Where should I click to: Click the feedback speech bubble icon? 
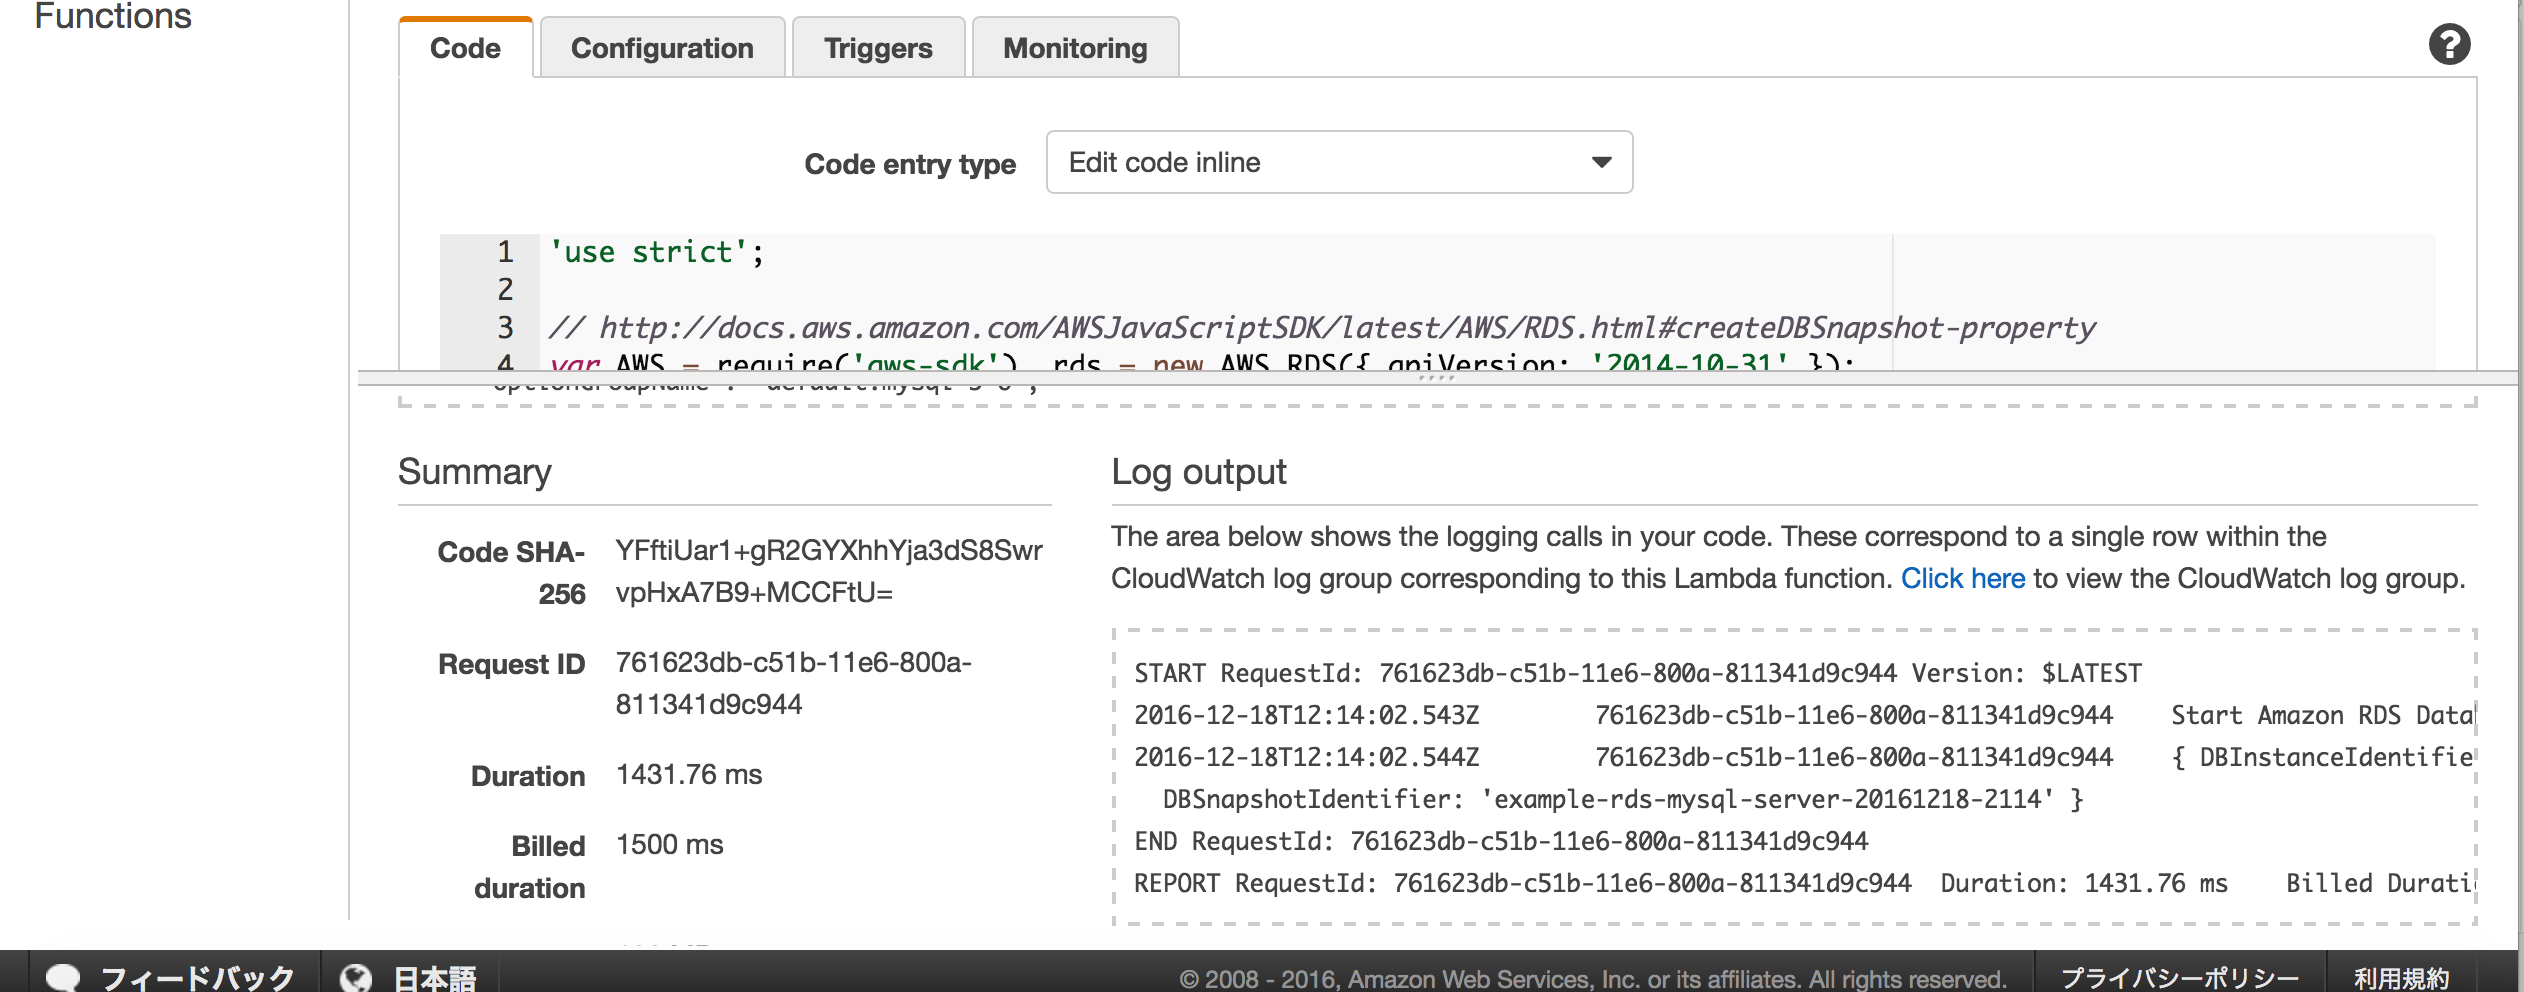pyautogui.click(x=63, y=977)
